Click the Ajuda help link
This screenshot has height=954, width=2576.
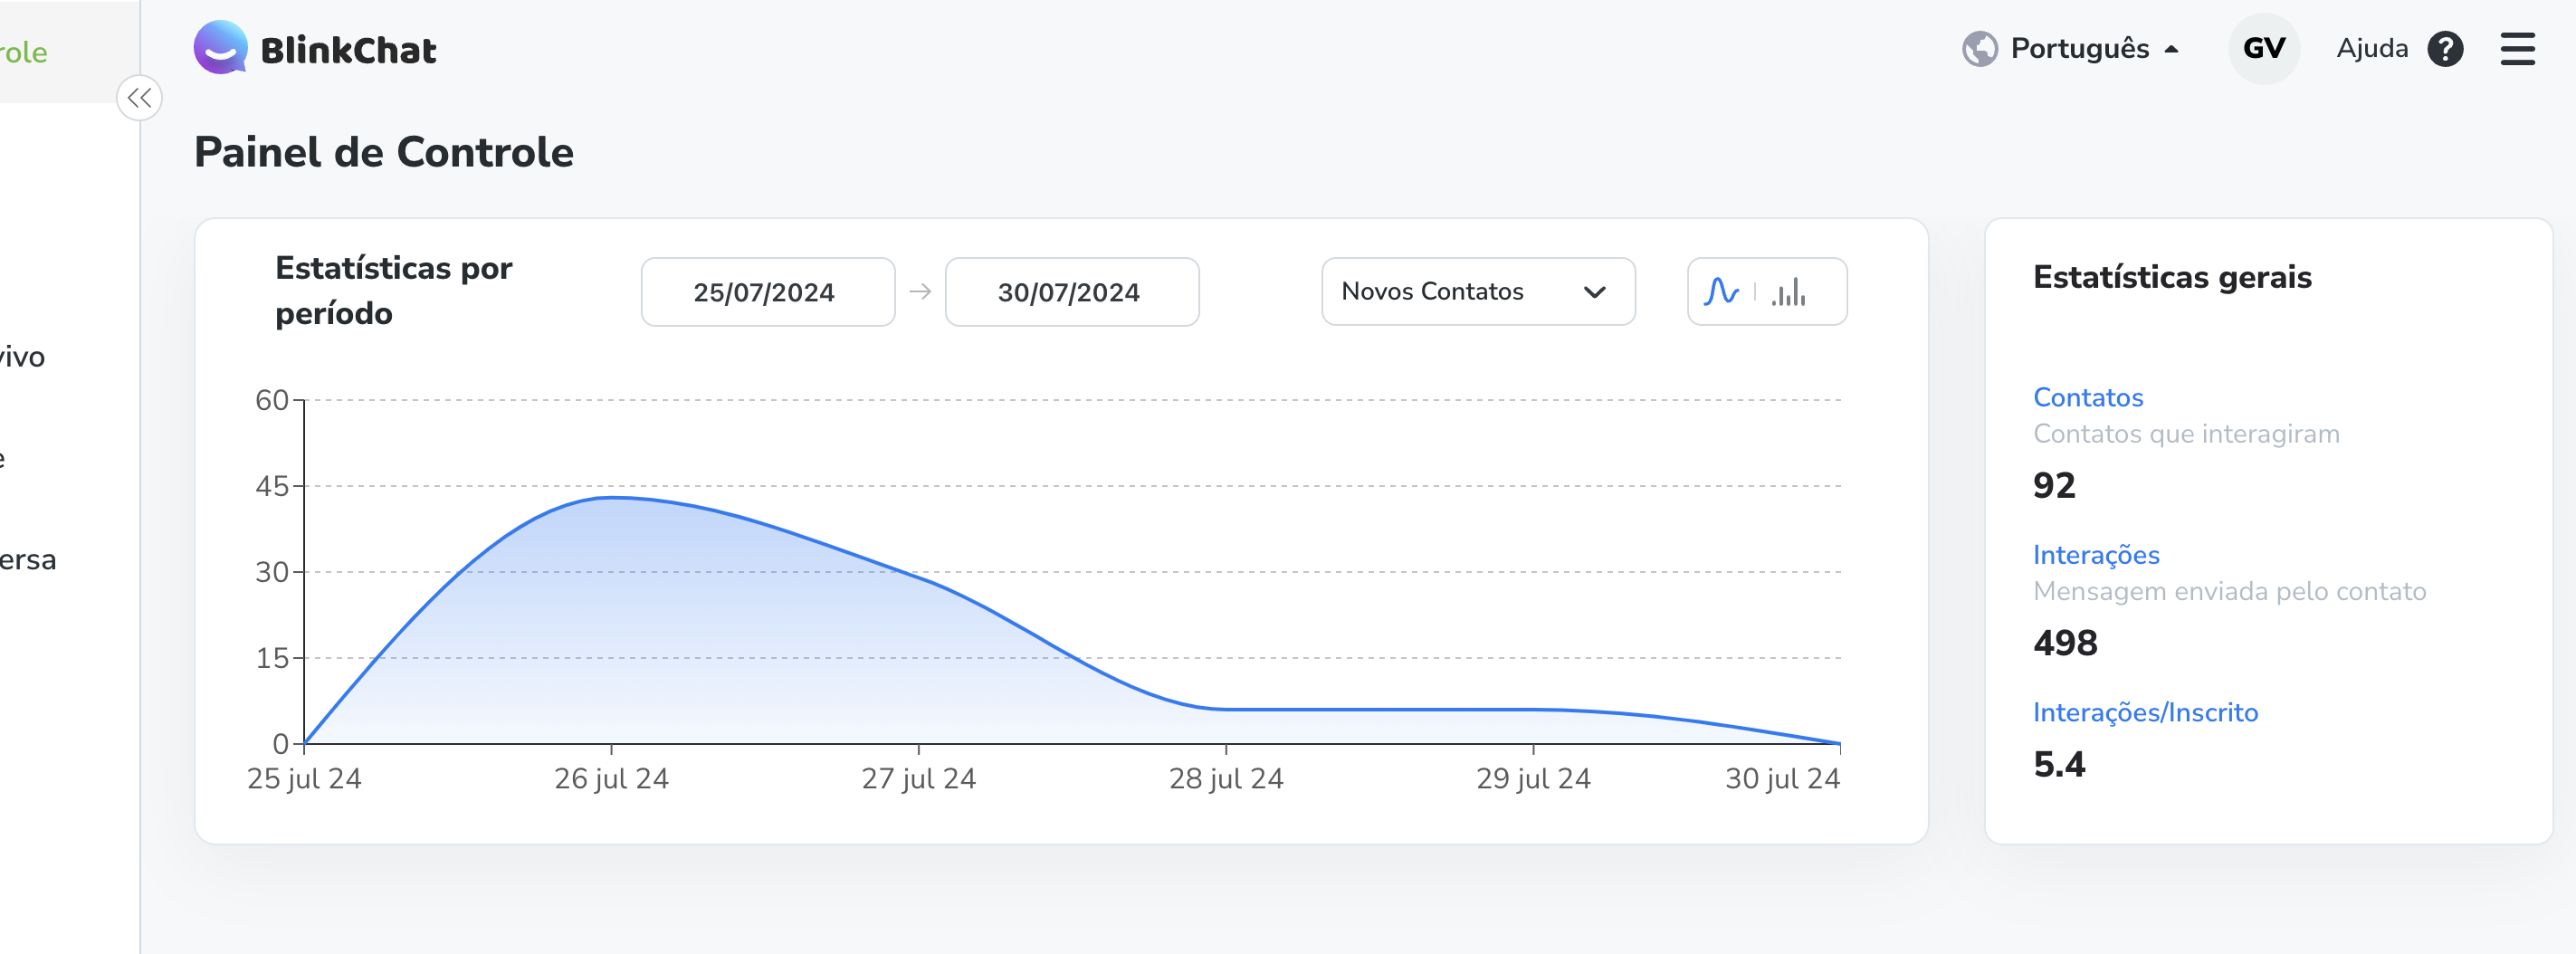(2371, 48)
